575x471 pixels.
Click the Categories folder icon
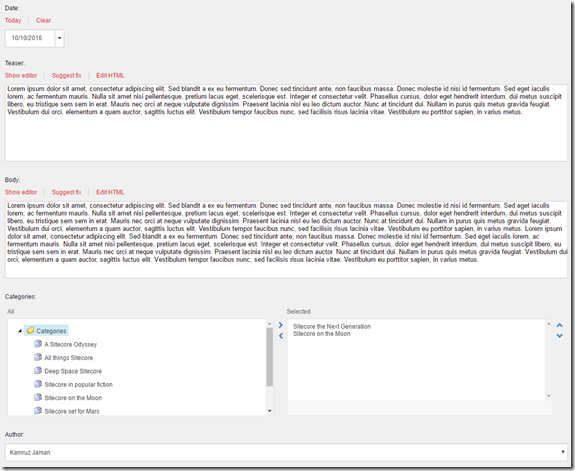click(30, 331)
